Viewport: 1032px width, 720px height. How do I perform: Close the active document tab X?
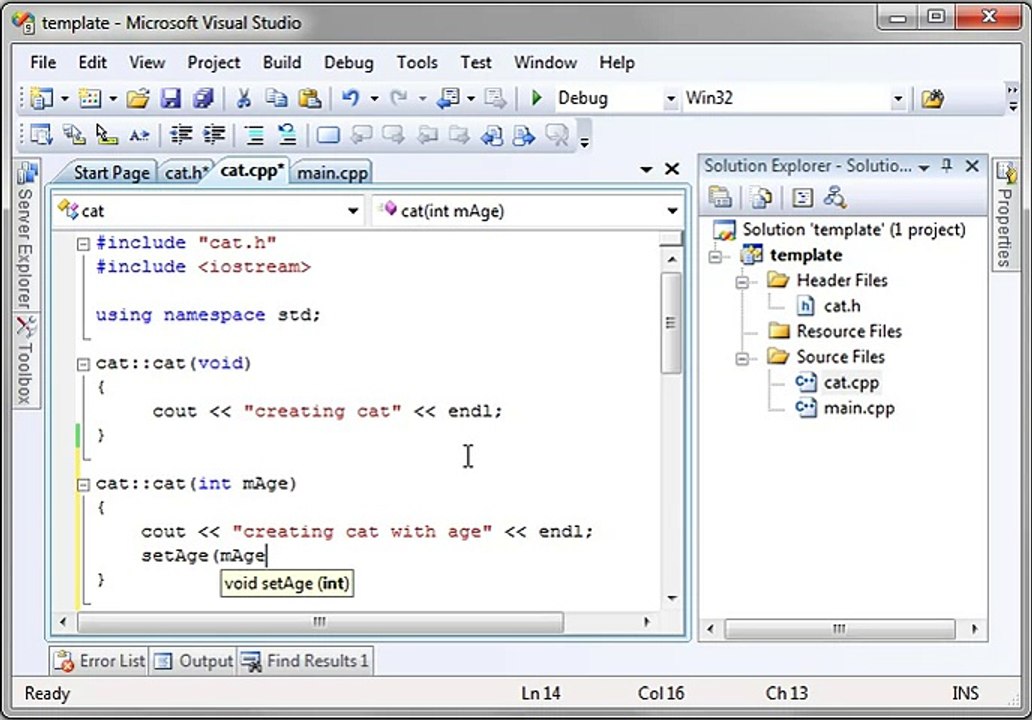(x=671, y=169)
